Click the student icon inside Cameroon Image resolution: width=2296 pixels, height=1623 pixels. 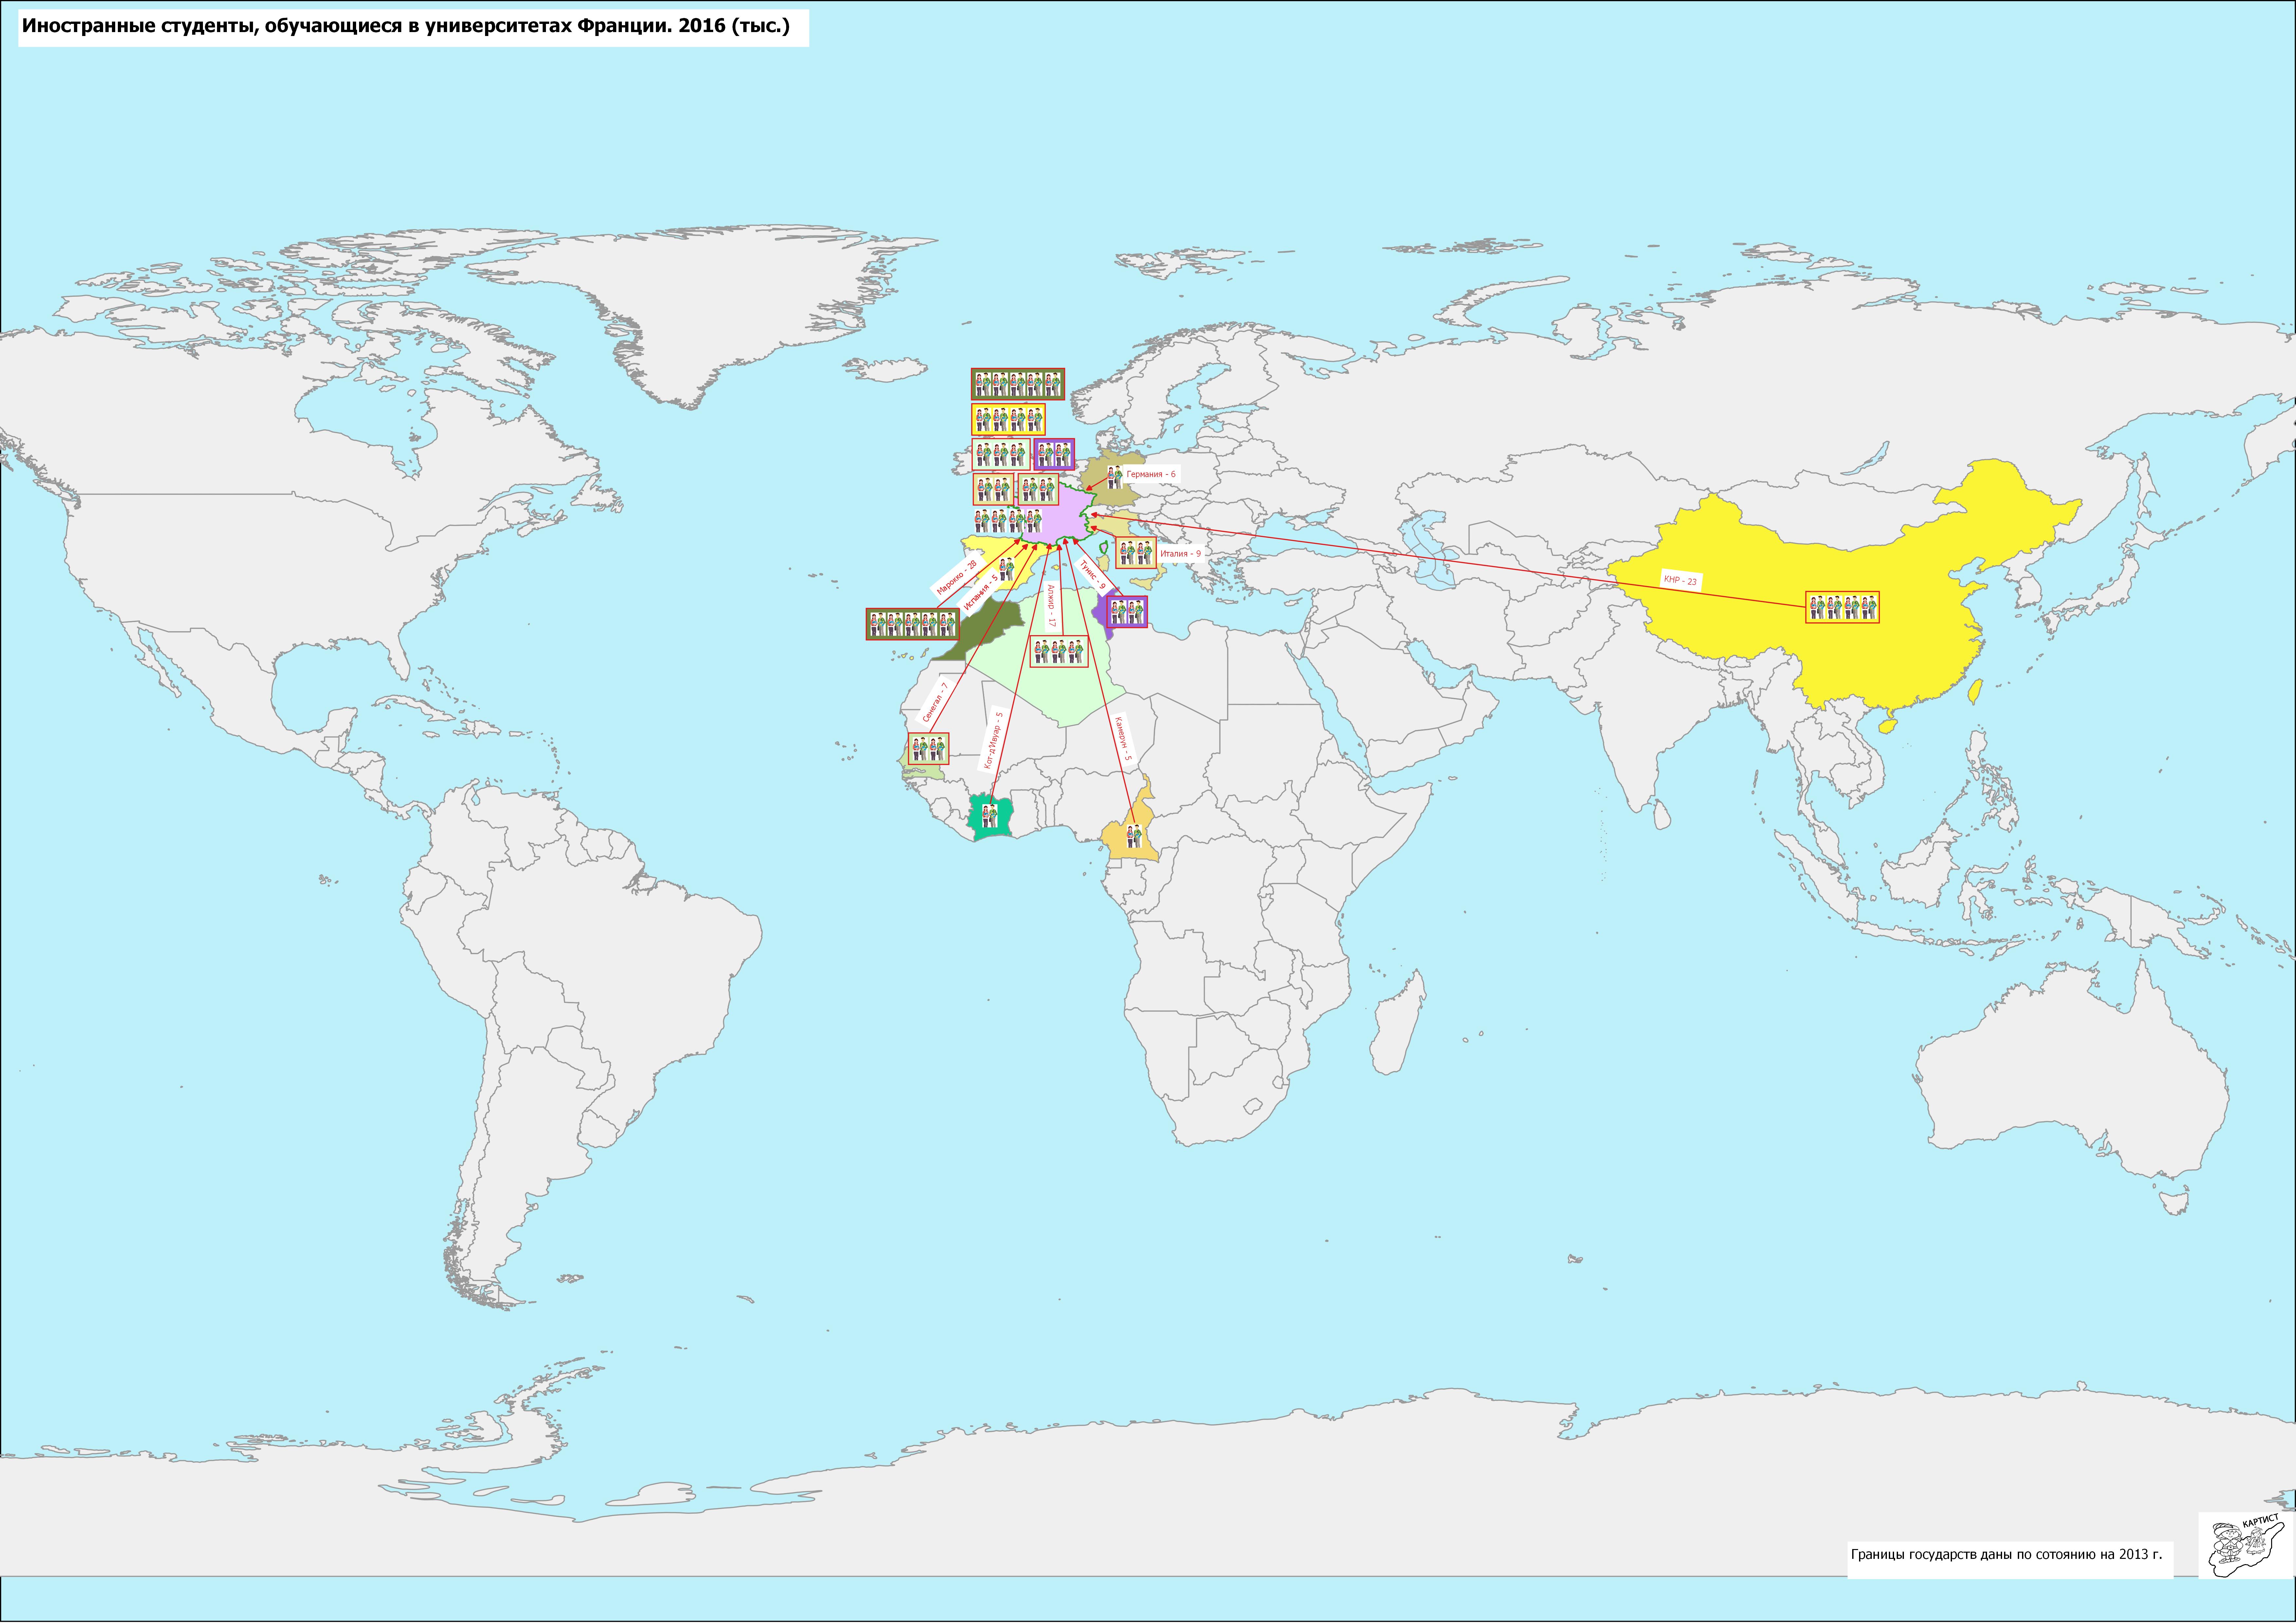pos(1134,836)
